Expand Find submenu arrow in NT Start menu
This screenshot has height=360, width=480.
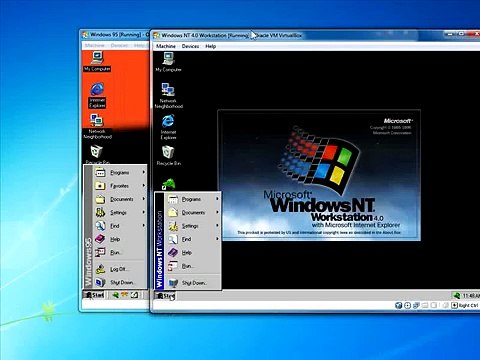click(217, 239)
